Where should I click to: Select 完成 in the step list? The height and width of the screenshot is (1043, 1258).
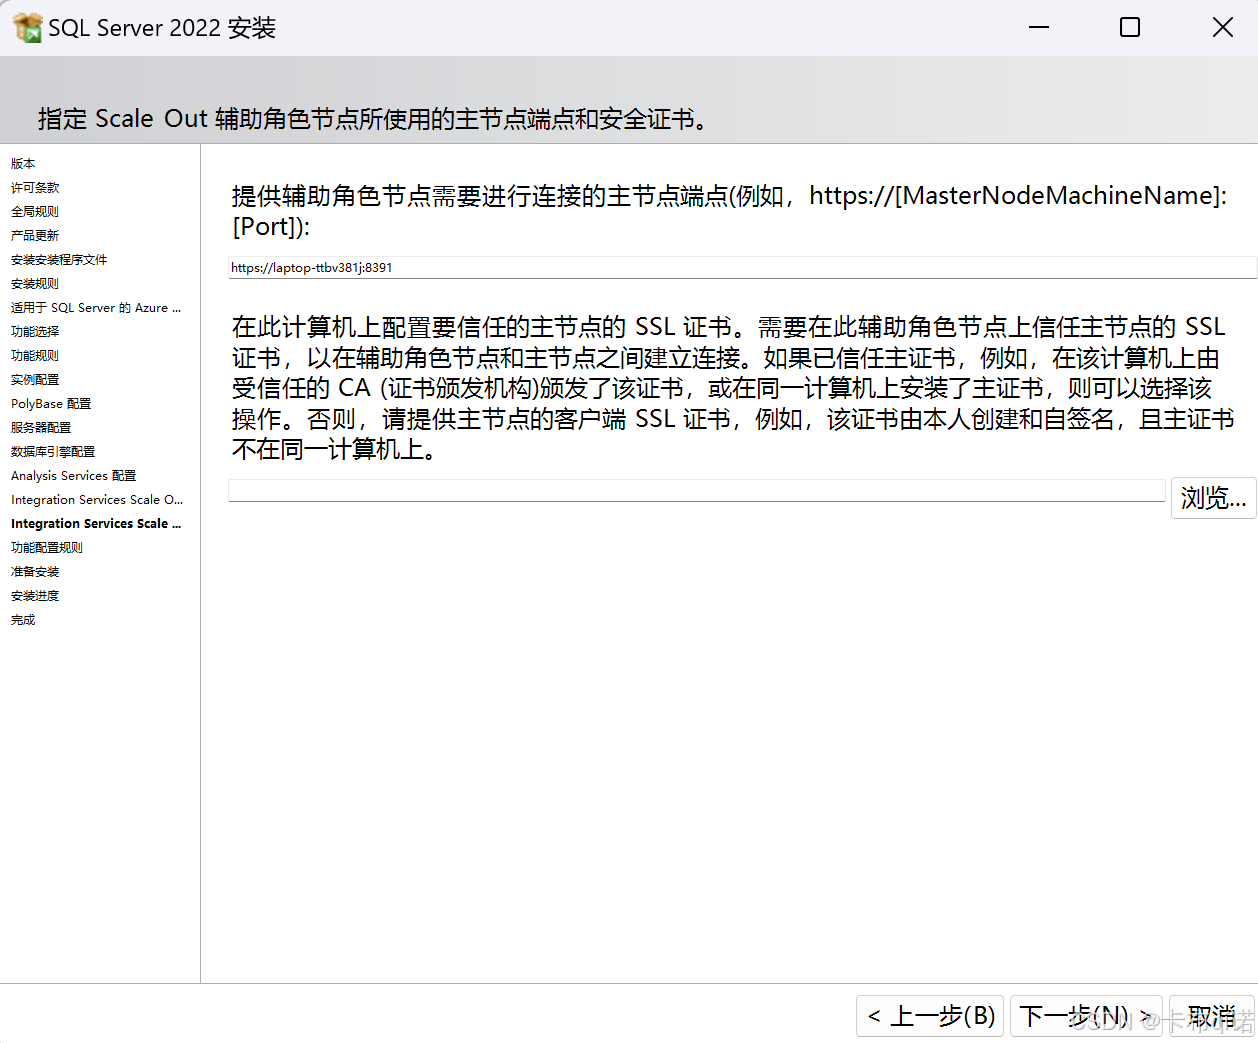(22, 619)
